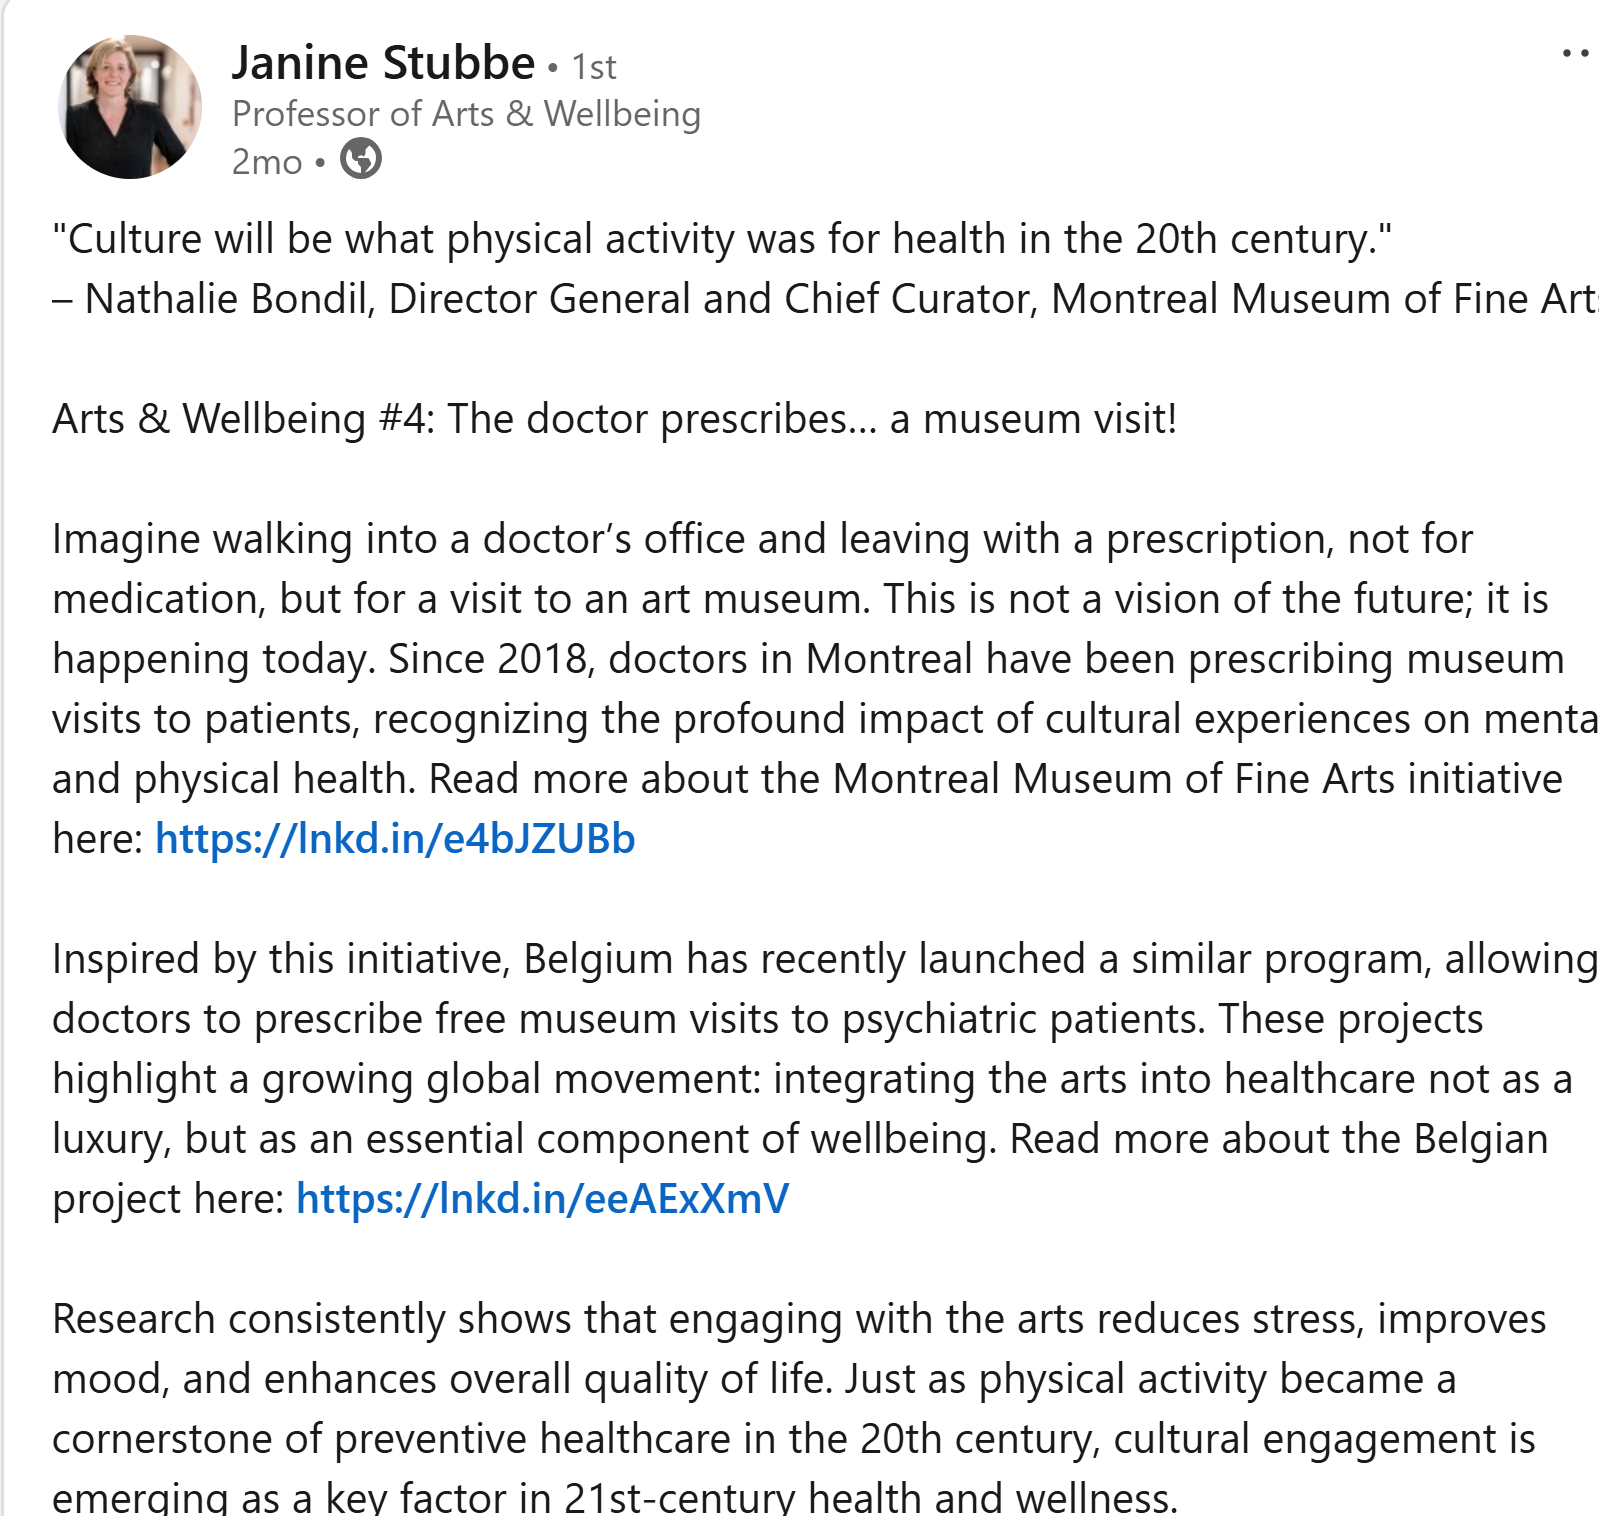Click the opening "Culture will be" quote line

722,239
